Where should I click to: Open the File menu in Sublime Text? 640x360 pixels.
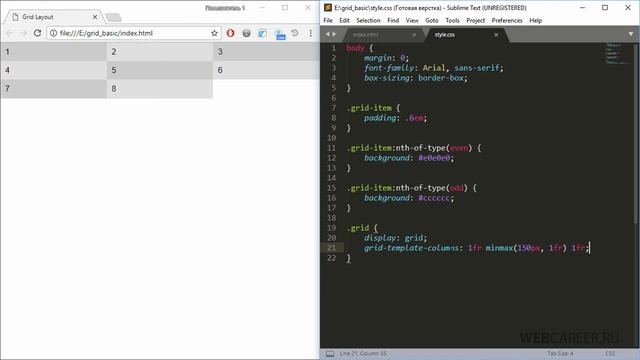pyautogui.click(x=328, y=20)
